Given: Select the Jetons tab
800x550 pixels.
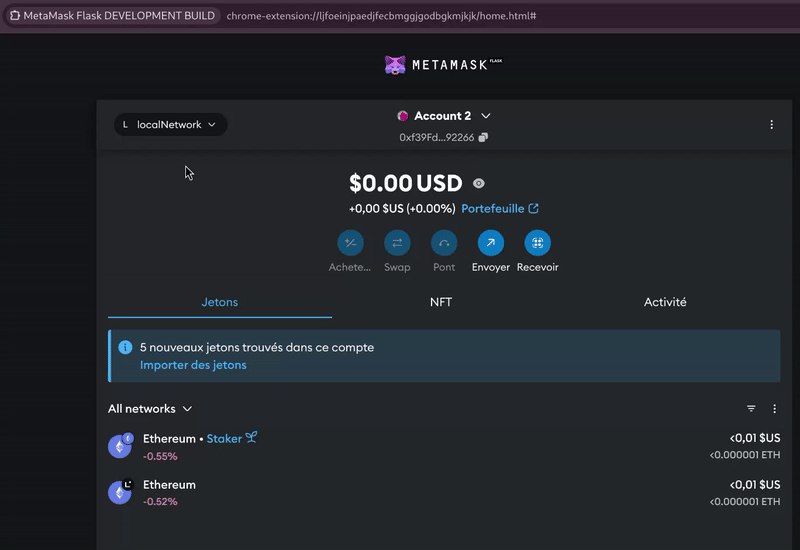Looking at the screenshot, I should point(220,302).
